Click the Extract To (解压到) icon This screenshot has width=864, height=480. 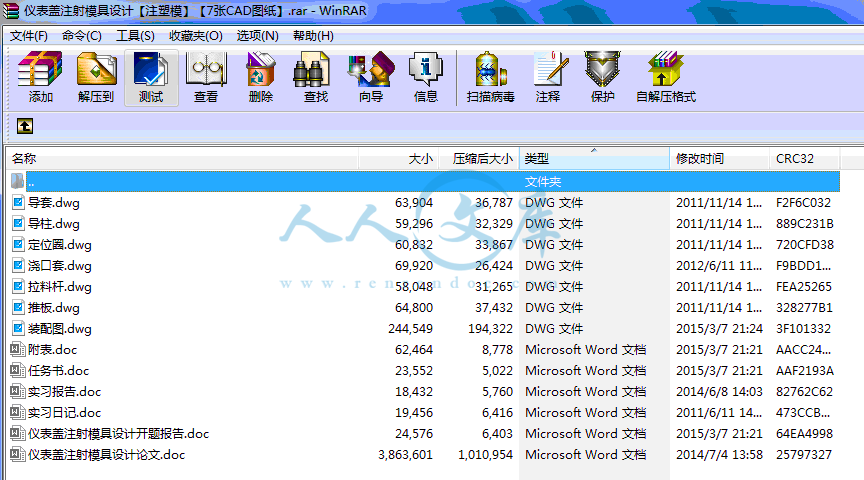pyautogui.click(x=96, y=69)
